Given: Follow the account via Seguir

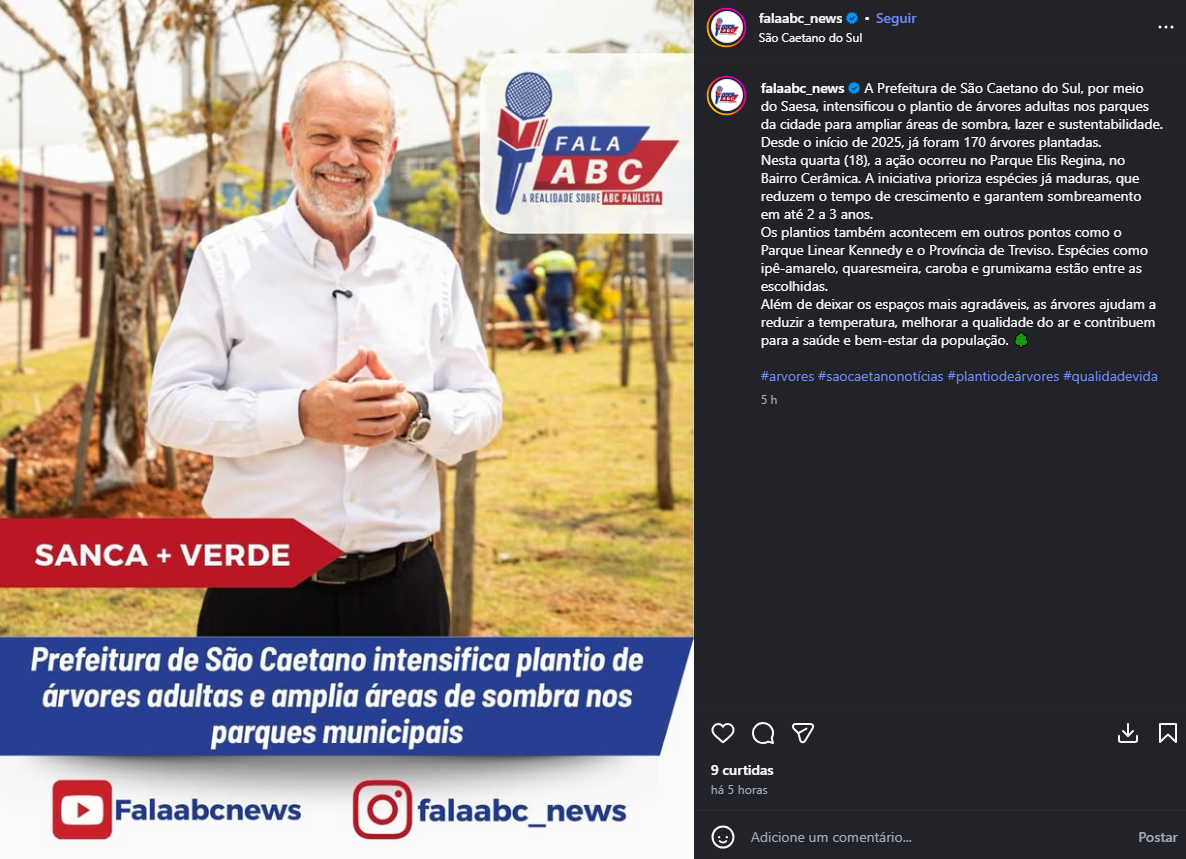Looking at the screenshot, I should pos(896,18).
